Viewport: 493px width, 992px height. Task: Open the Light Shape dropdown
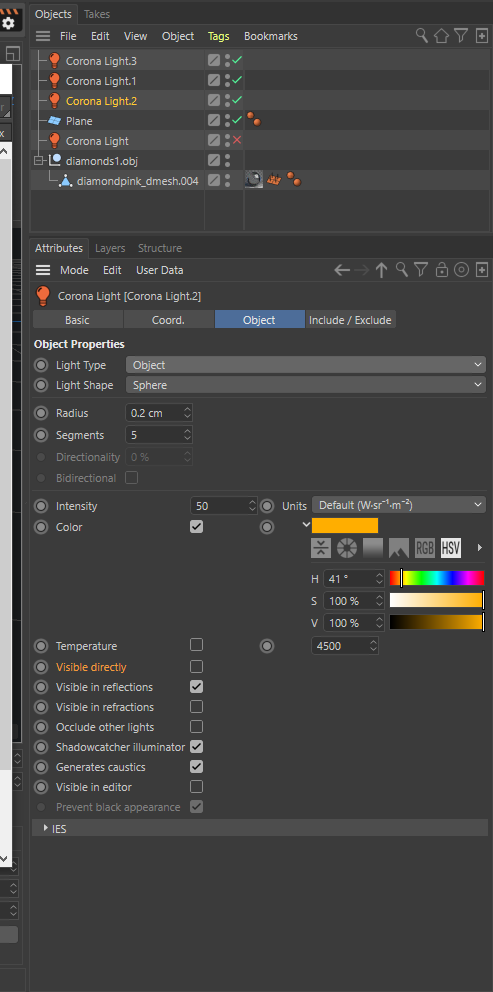pyautogui.click(x=306, y=385)
